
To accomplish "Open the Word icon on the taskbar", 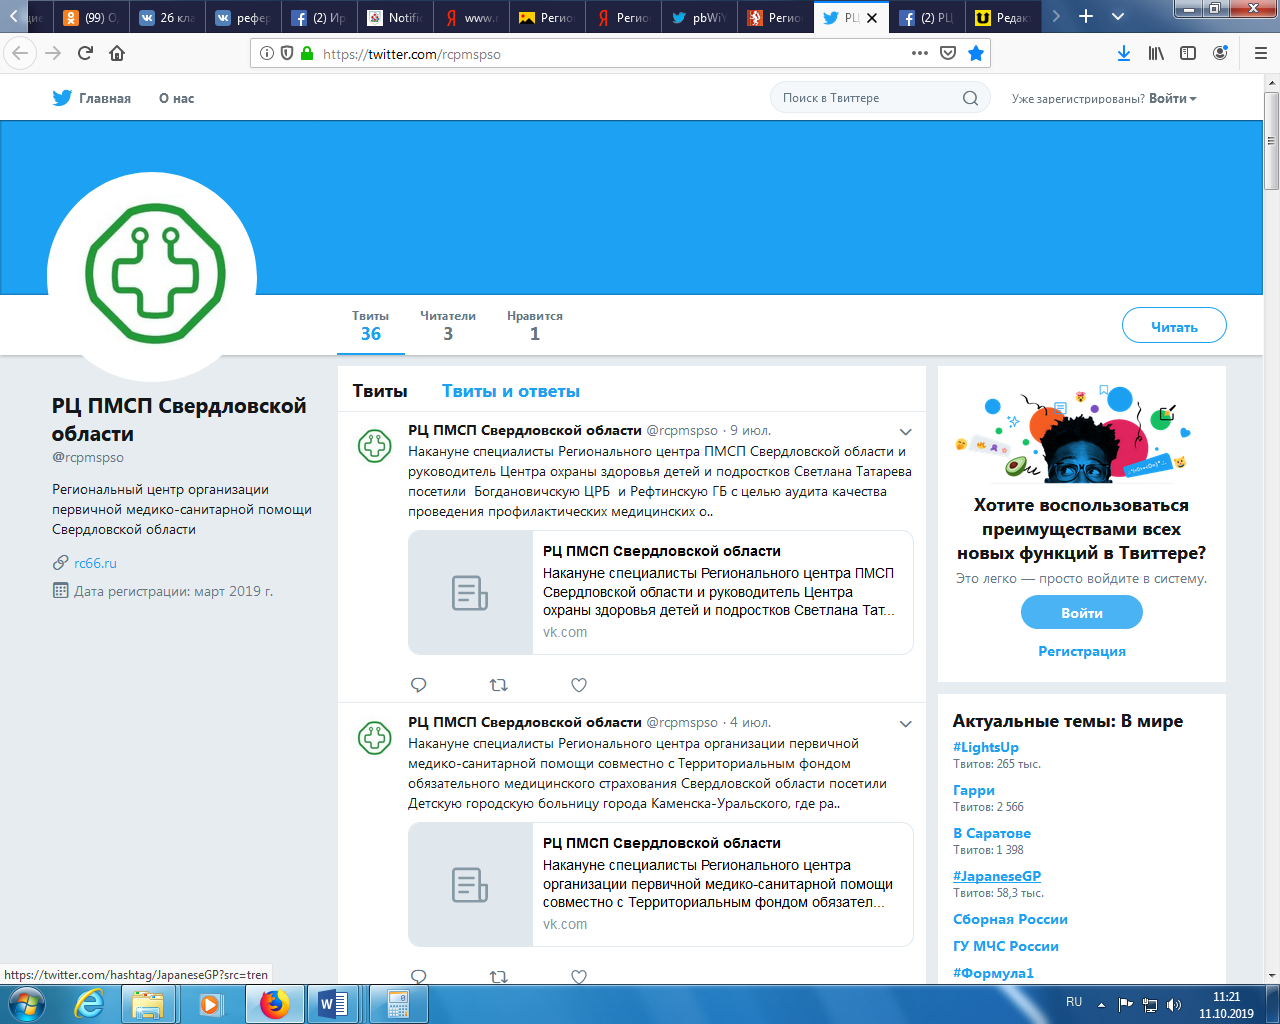I will [x=333, y=1003].
